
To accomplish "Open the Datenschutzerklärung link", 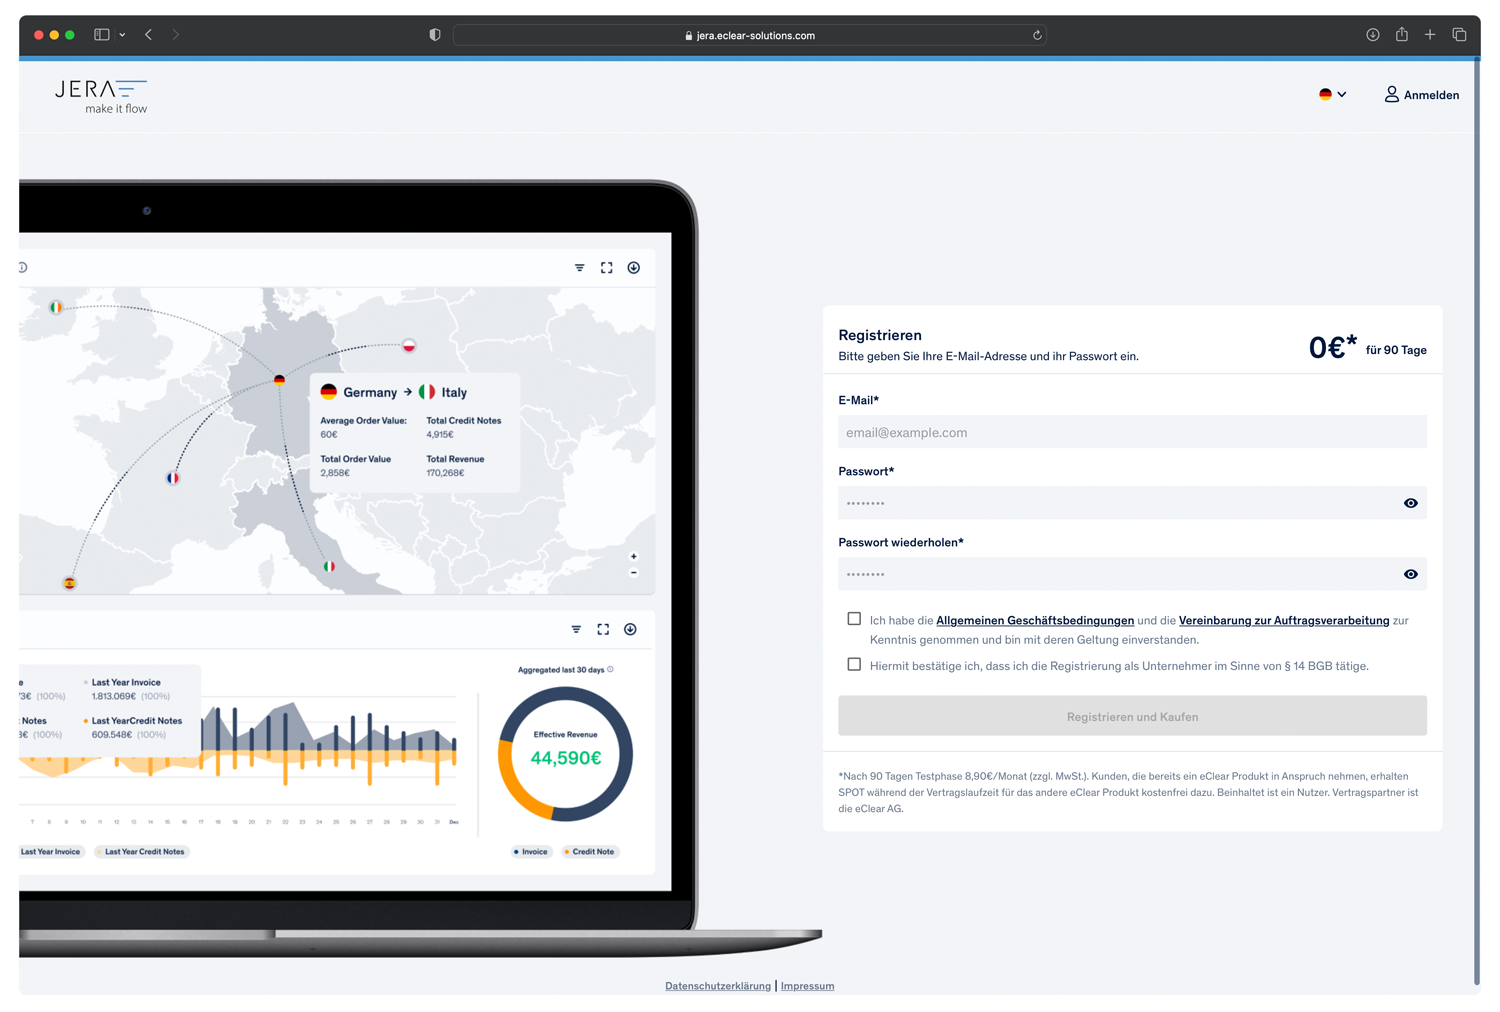I will (718, 986).
